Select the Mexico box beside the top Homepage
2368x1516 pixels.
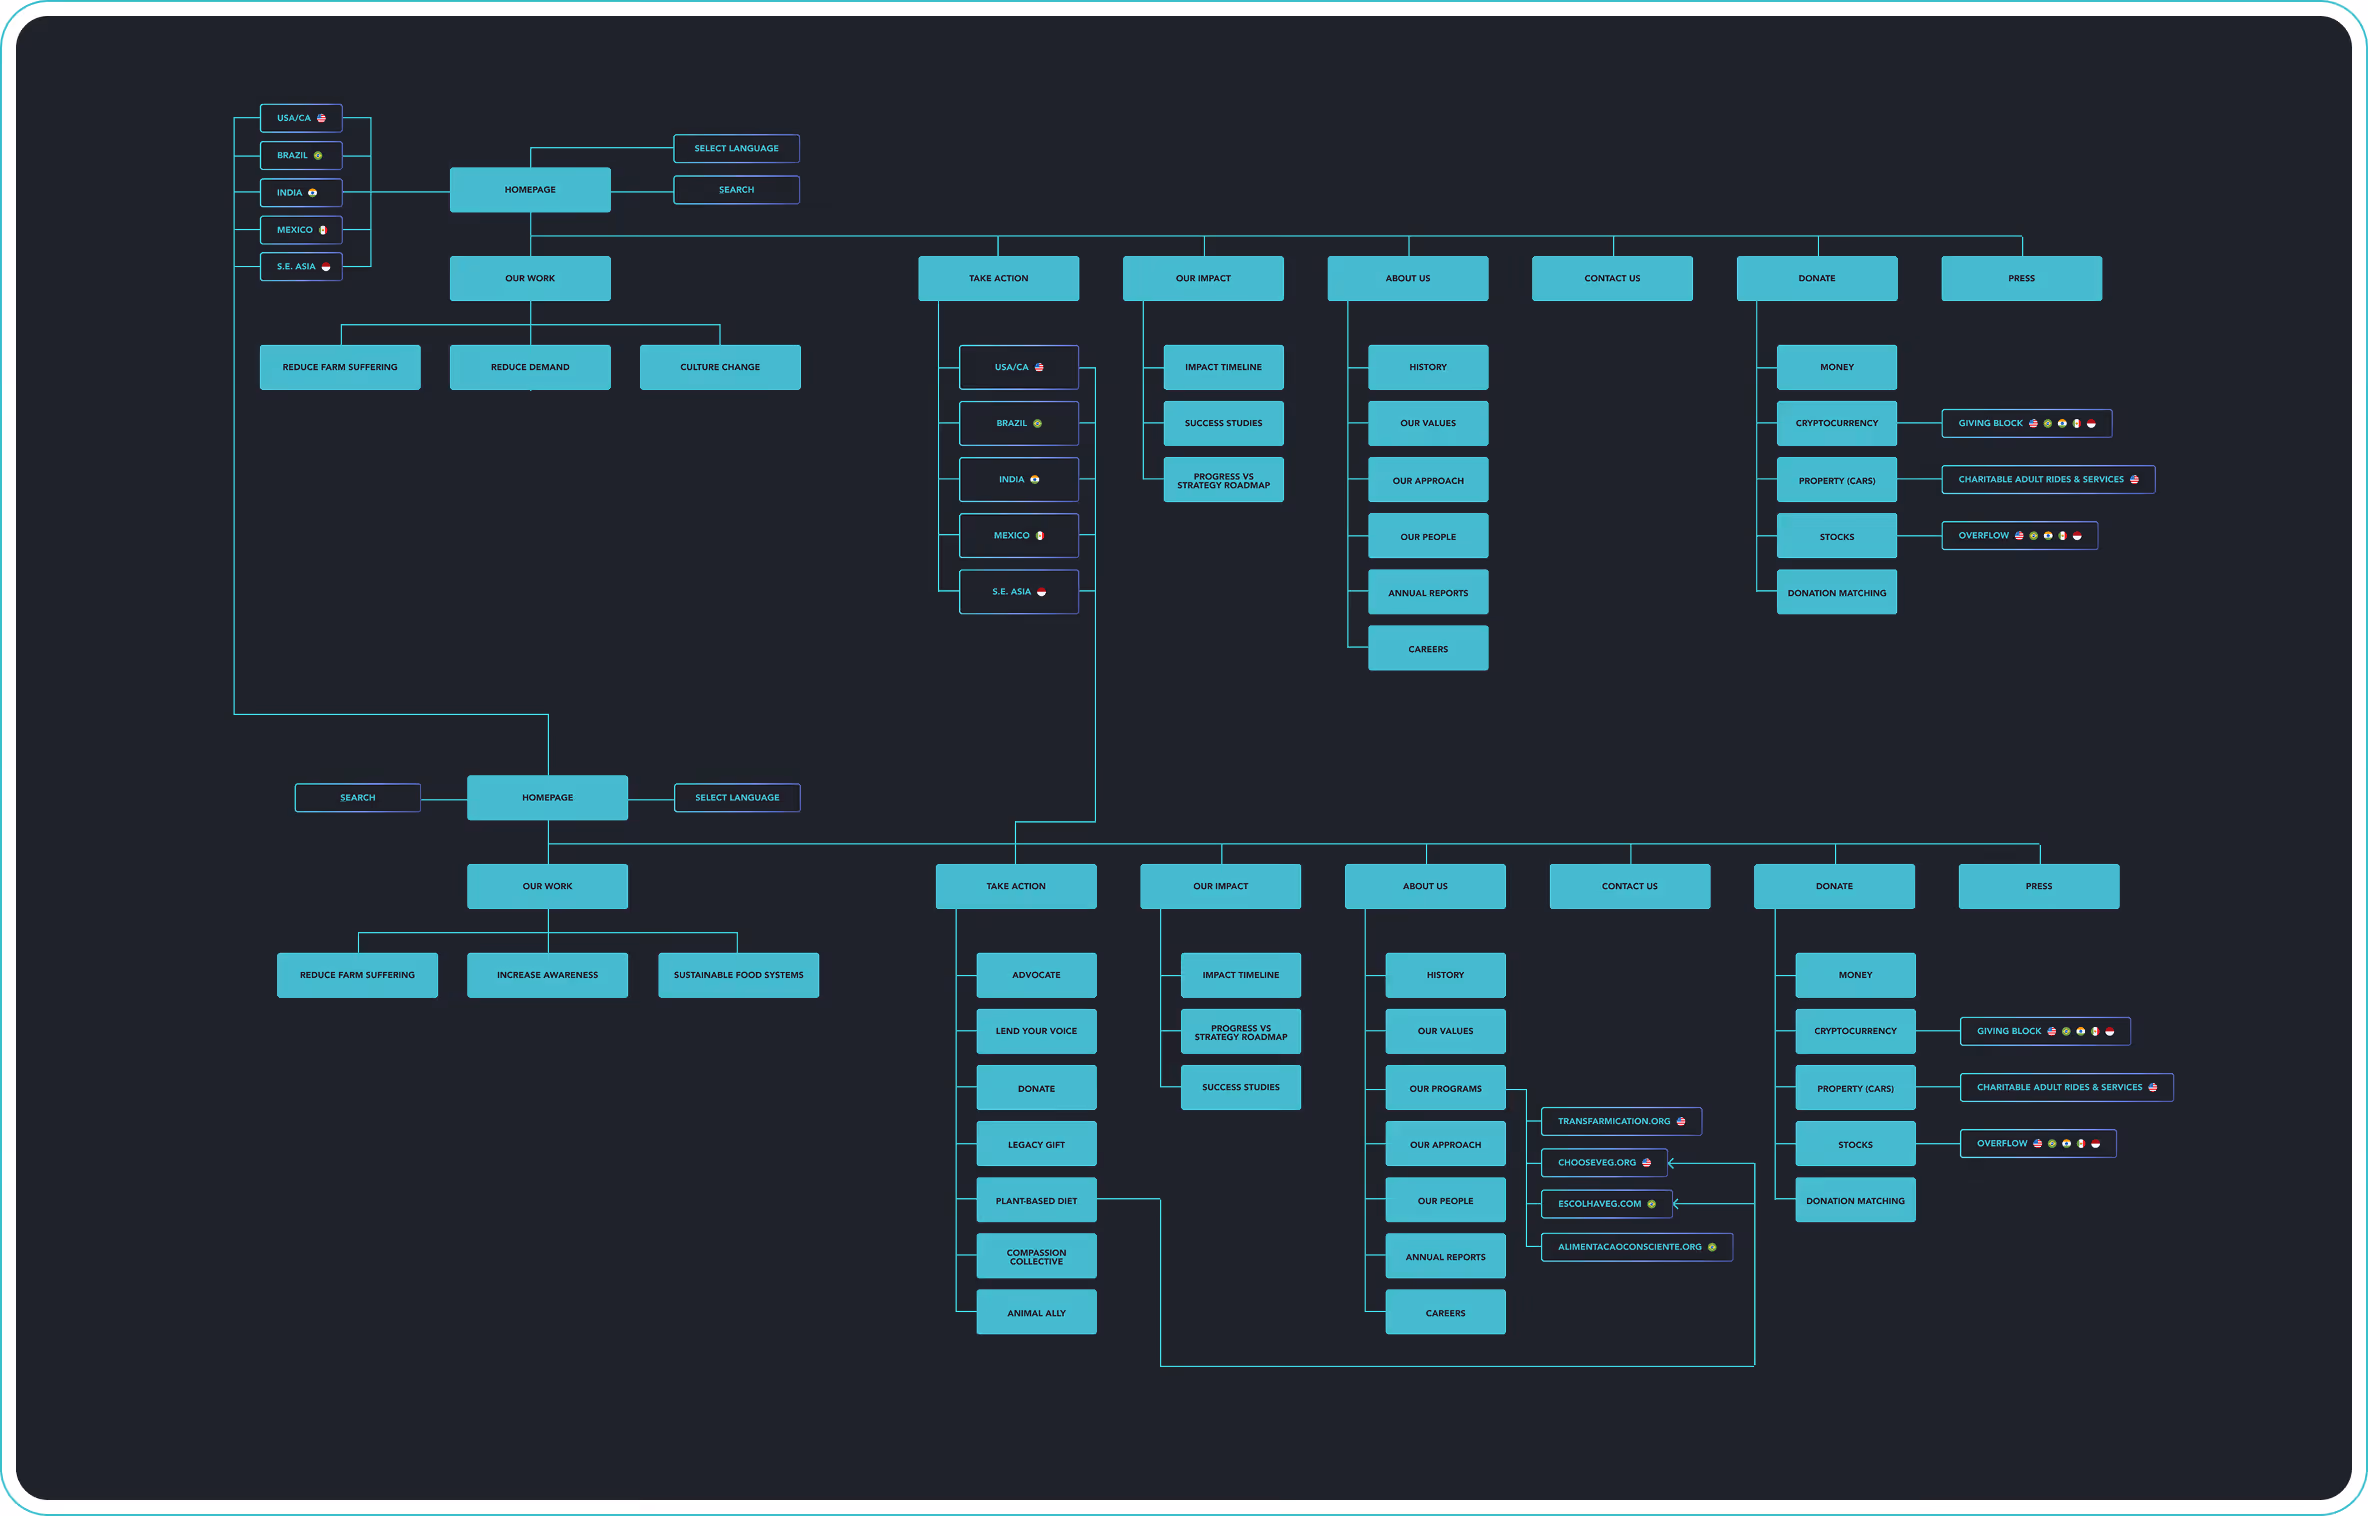[x=301, y=230]
